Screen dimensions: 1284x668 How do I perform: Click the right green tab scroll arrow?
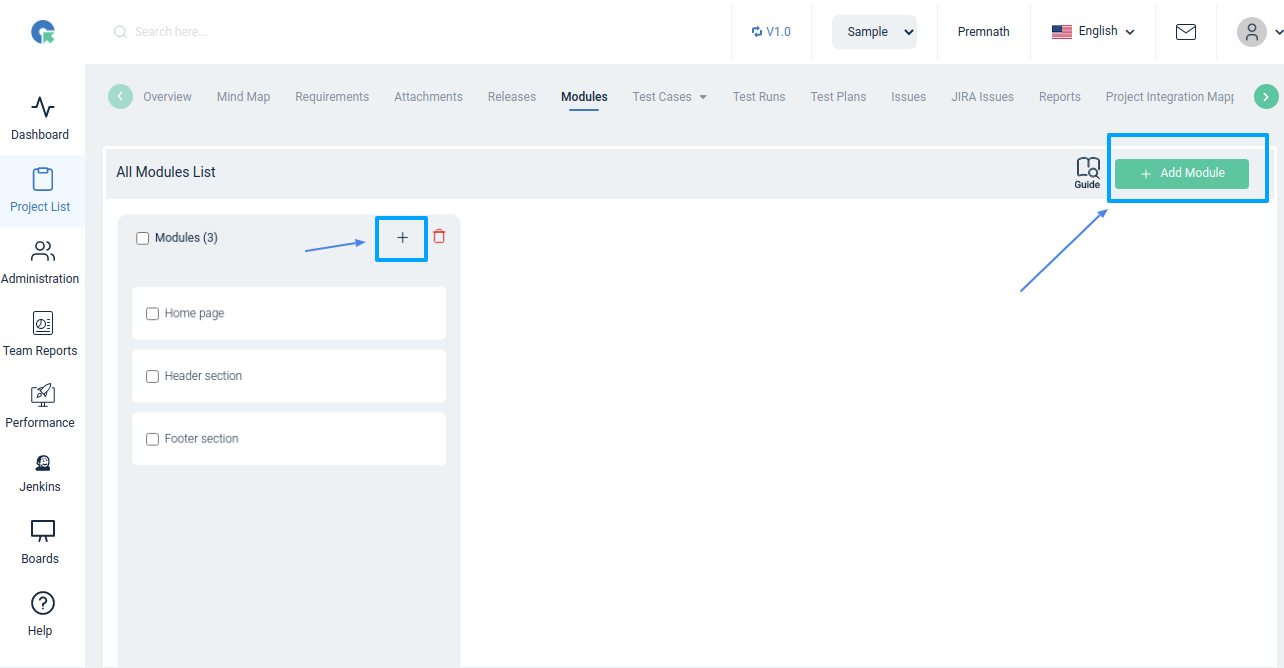tap(1266, 97)
